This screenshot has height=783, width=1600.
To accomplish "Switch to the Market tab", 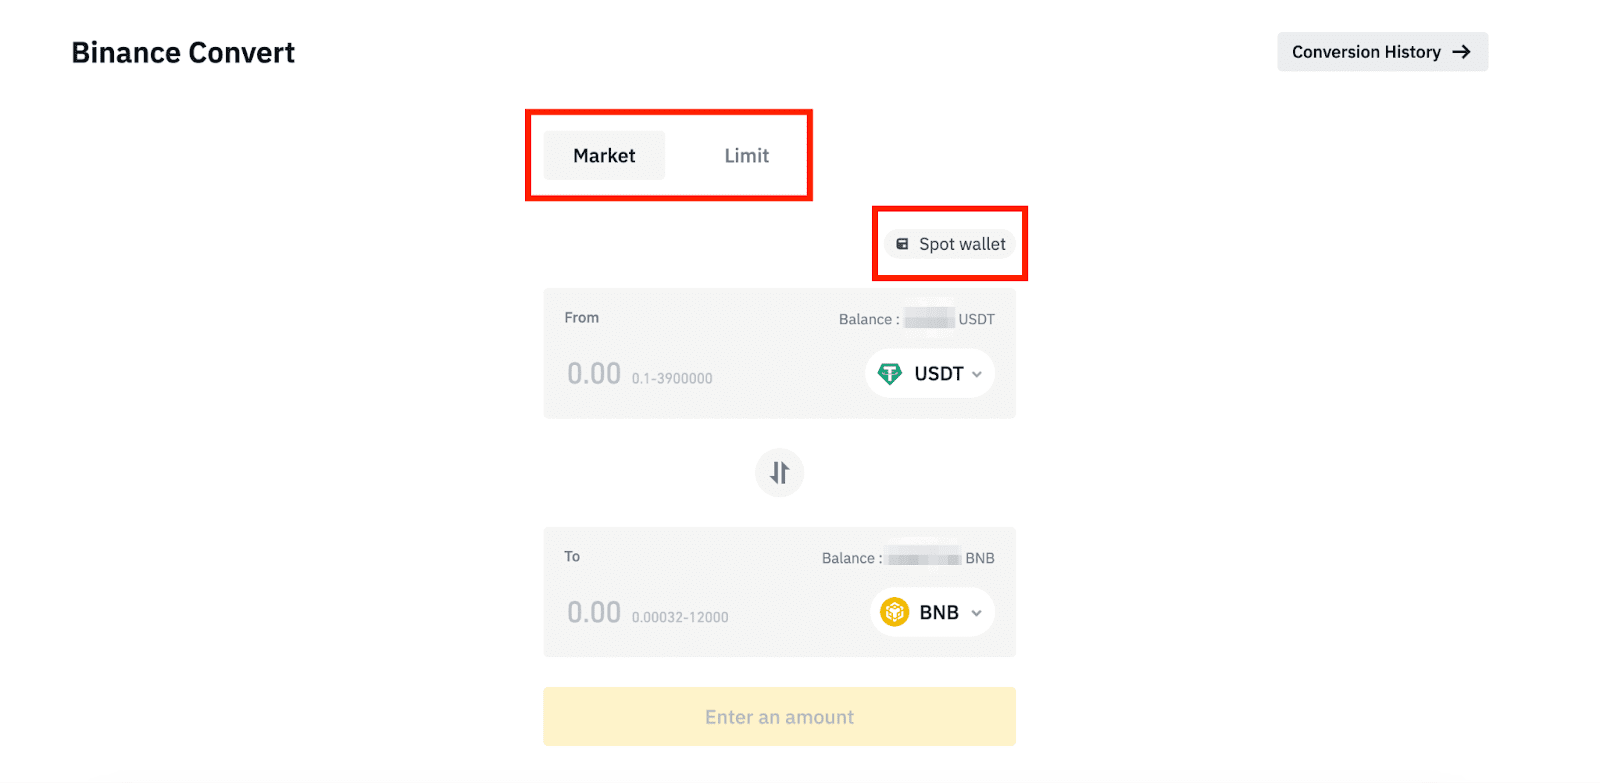I will (x=604, y=156).
